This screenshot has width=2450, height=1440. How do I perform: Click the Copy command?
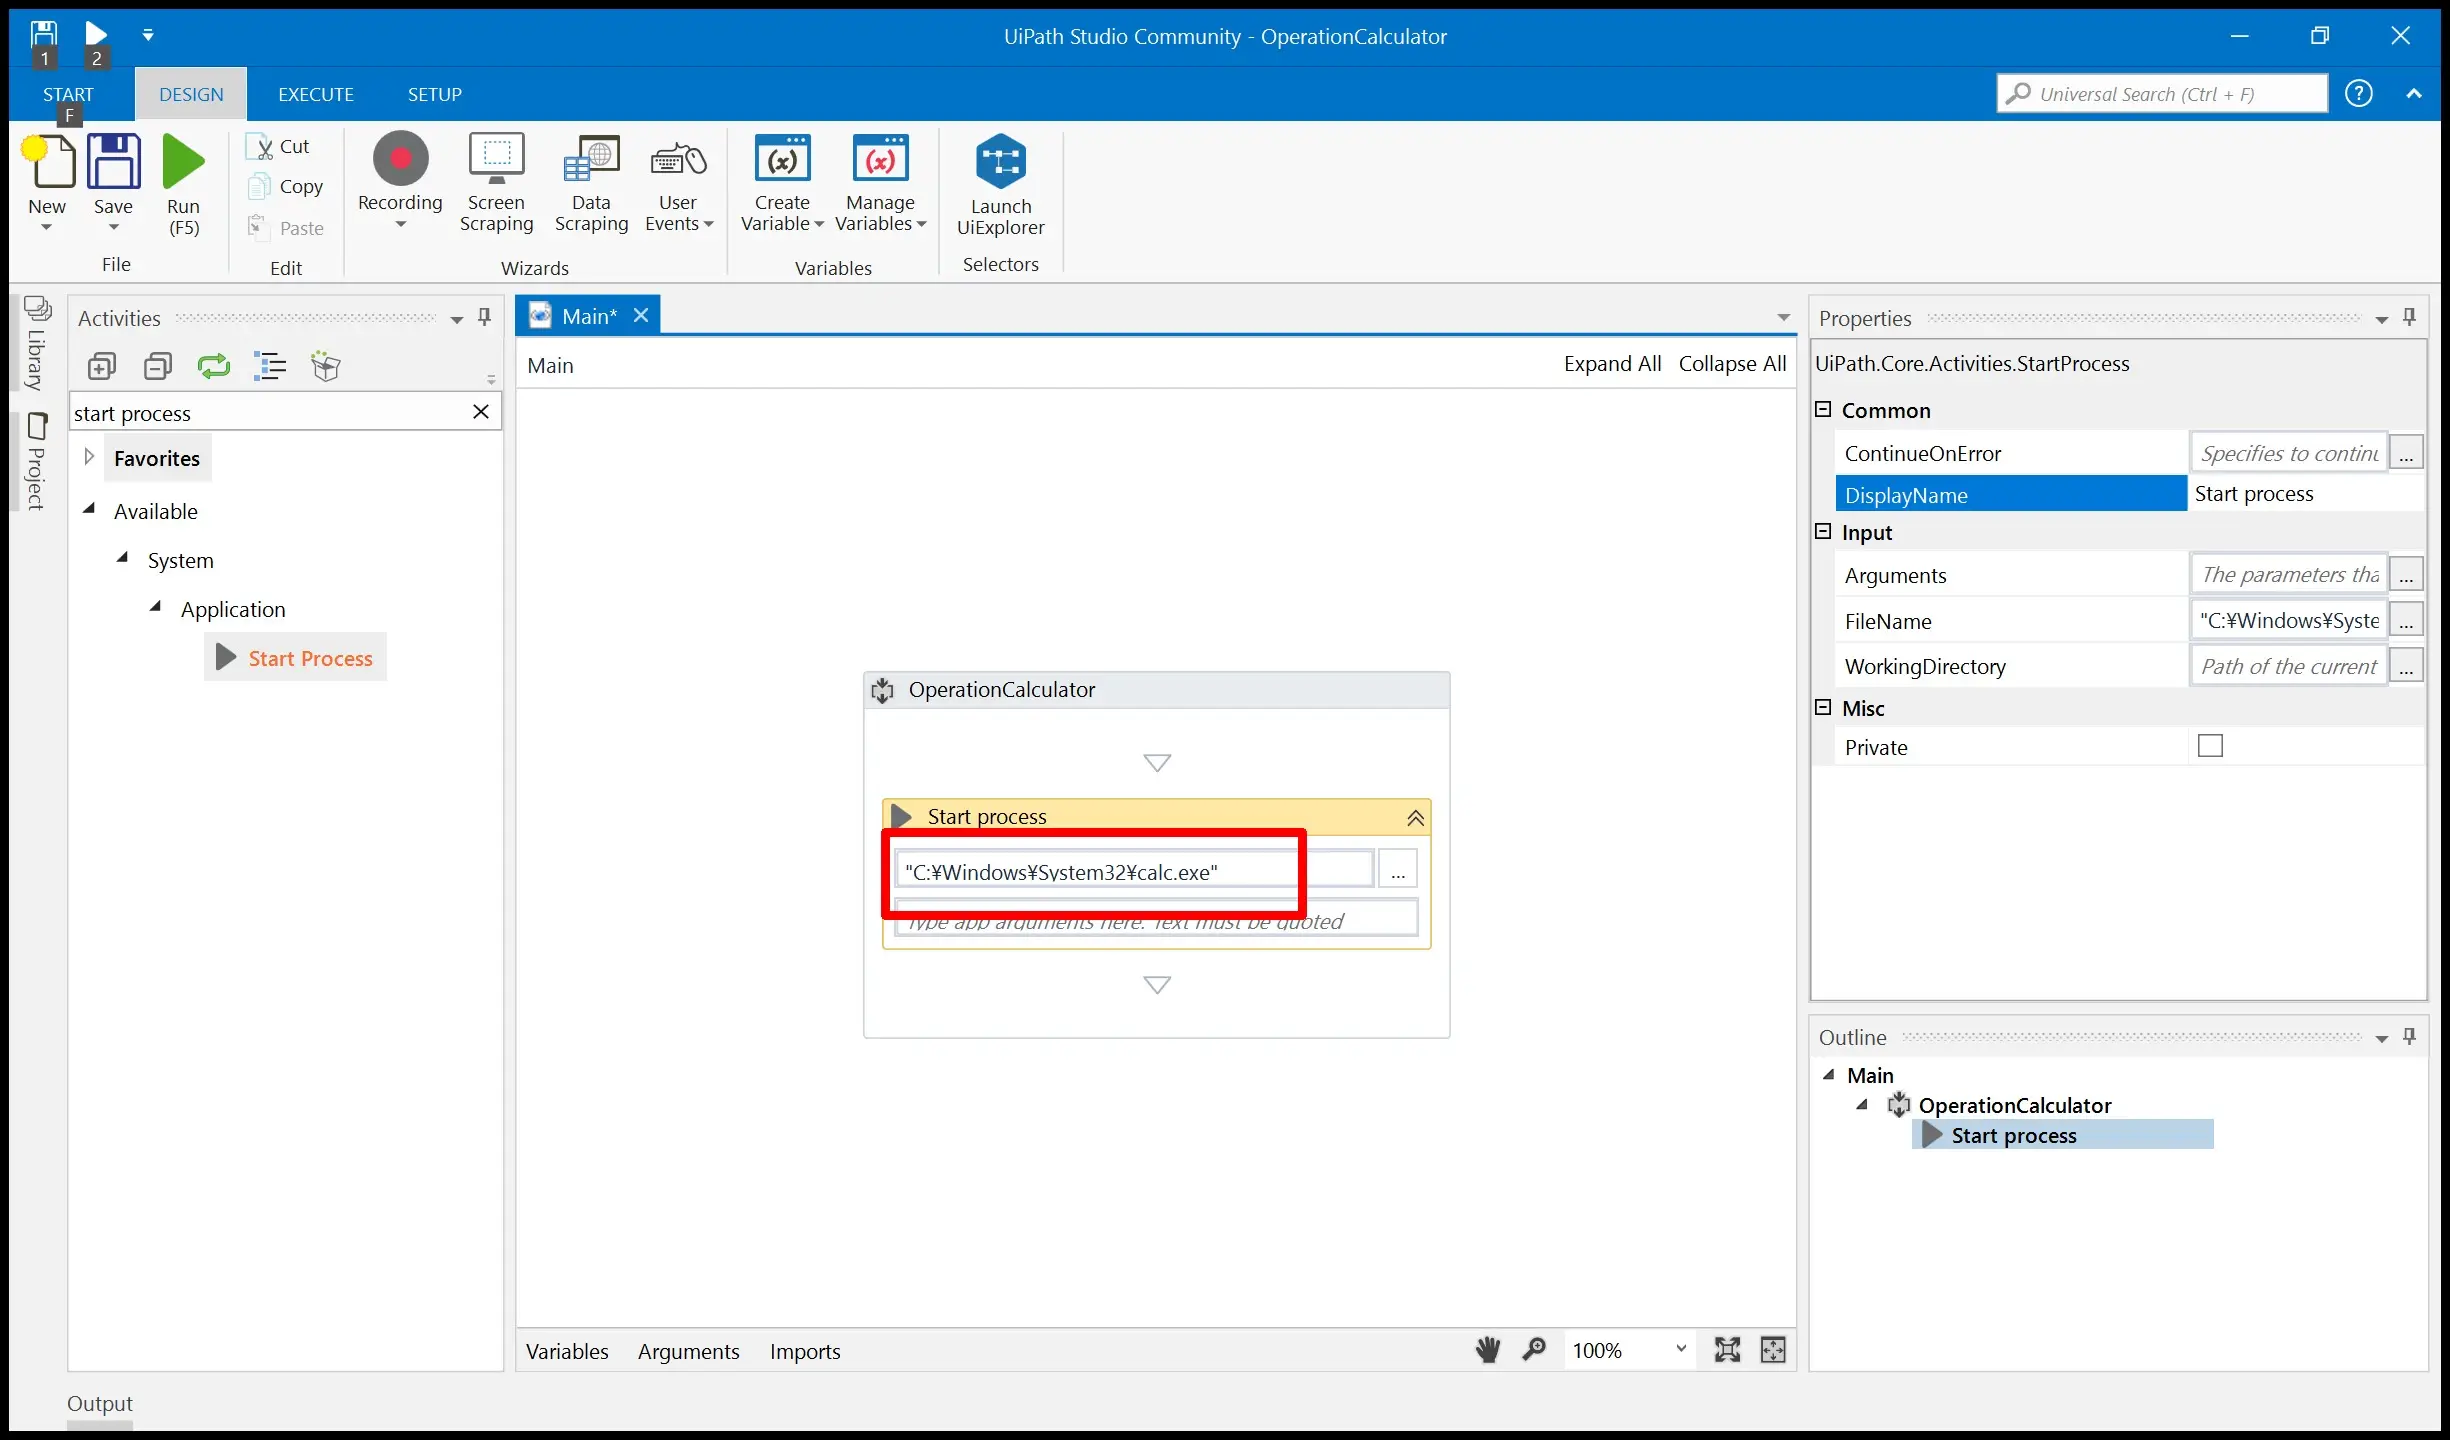[286, 187]
